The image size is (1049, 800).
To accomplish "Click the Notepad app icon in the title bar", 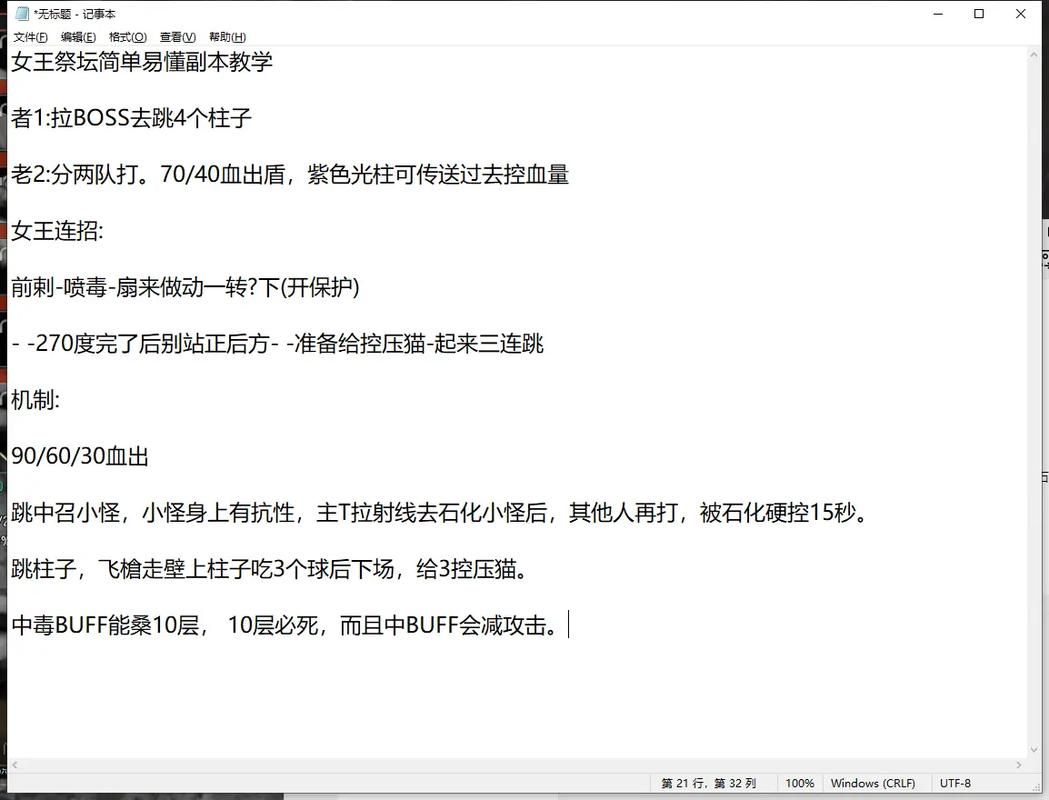I will [22, 13].
